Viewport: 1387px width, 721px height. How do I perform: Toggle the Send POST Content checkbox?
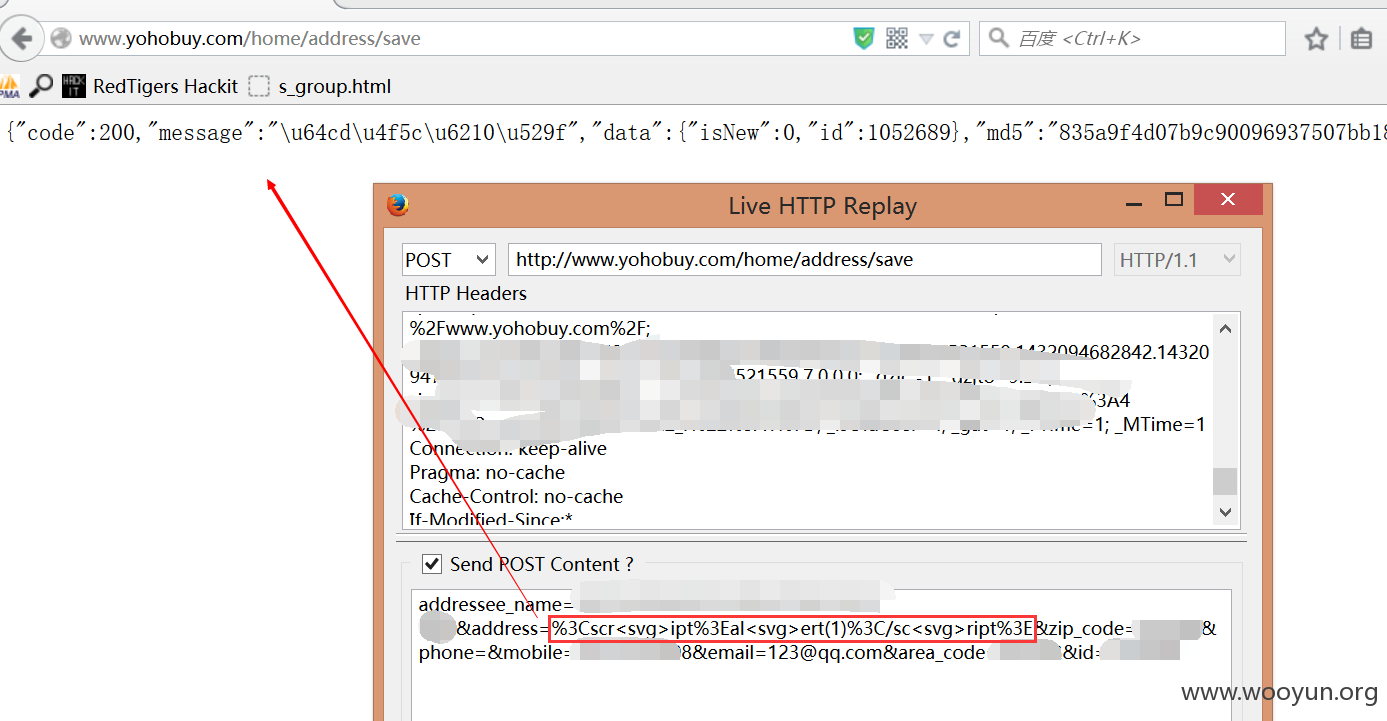point(432,564)
